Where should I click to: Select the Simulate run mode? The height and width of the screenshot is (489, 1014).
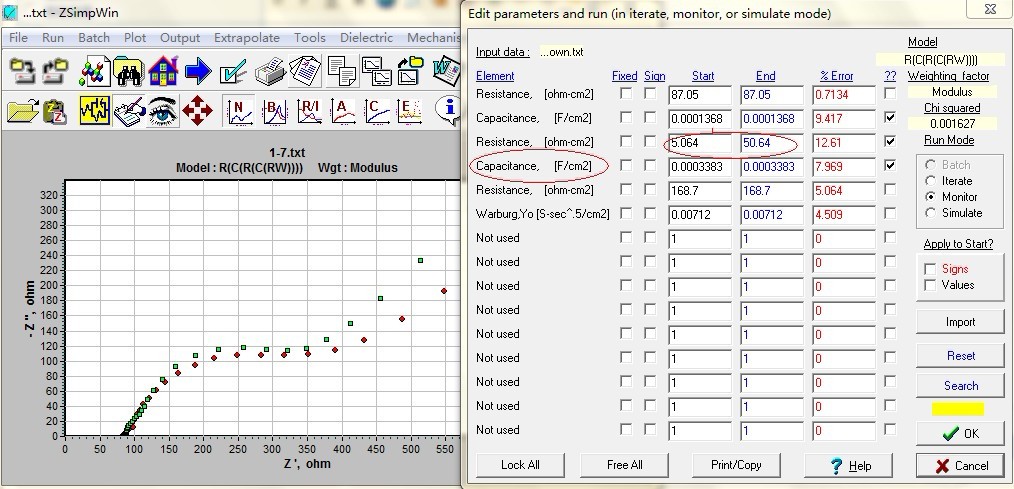pos(933,213)
